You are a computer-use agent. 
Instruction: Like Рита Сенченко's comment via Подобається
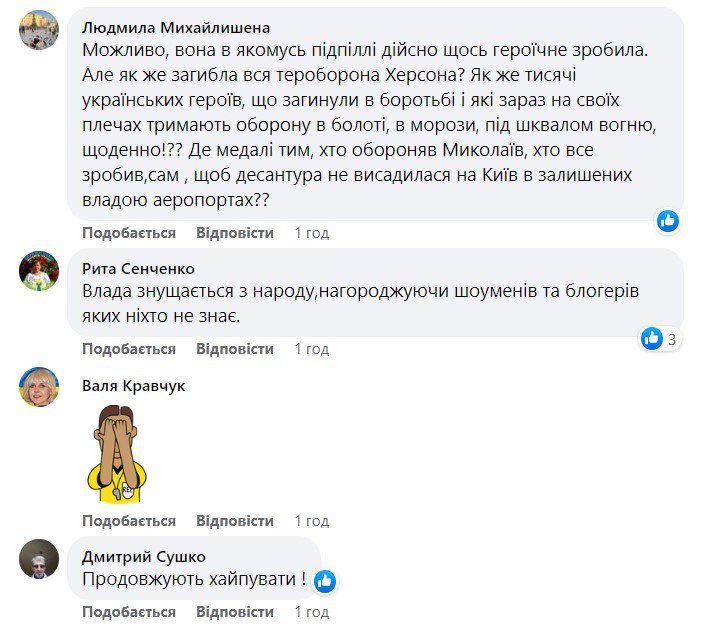pos(129,349)
